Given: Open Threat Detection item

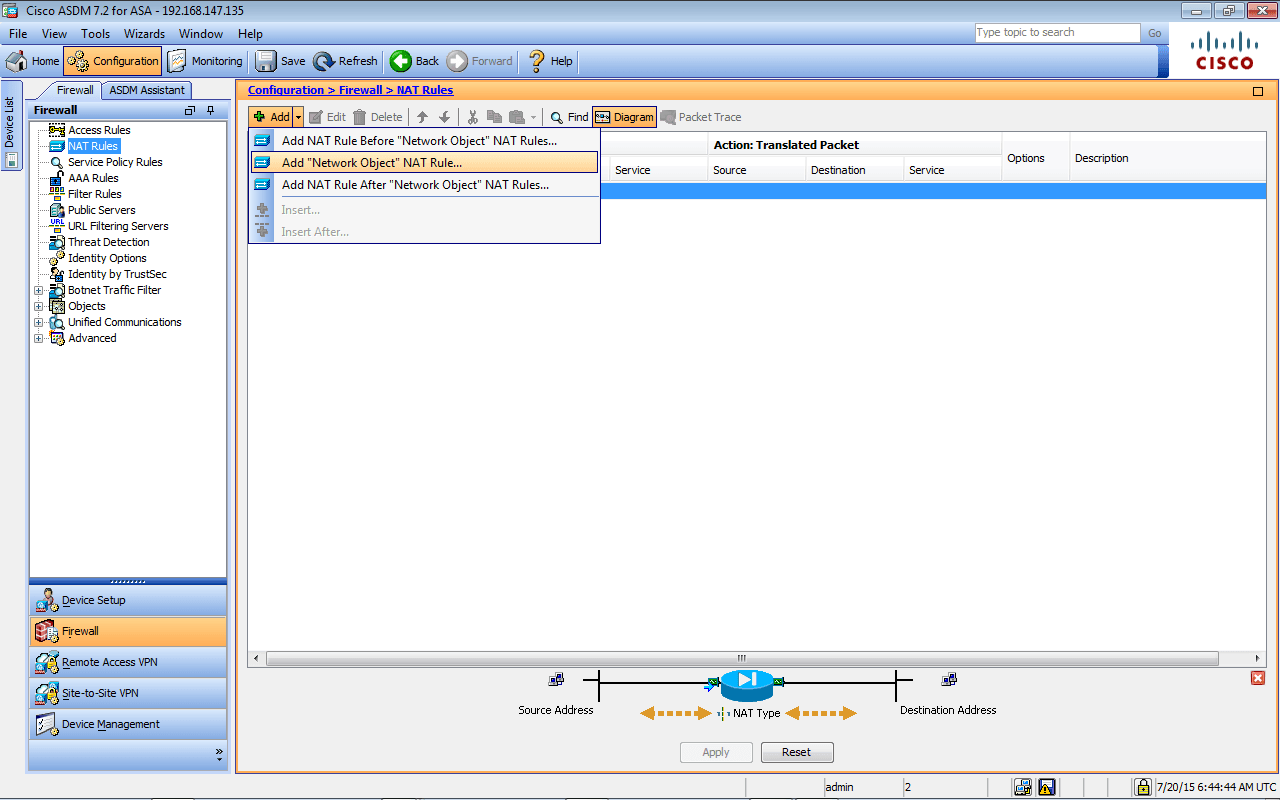Looking at the screenshot, I should click(109, 242).
